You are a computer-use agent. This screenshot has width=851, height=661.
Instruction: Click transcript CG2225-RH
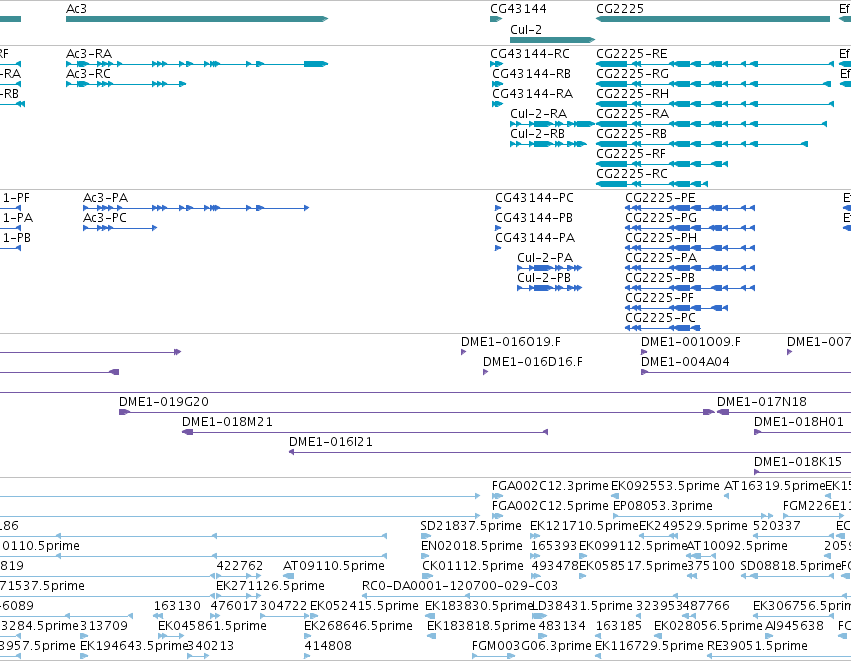715,104
